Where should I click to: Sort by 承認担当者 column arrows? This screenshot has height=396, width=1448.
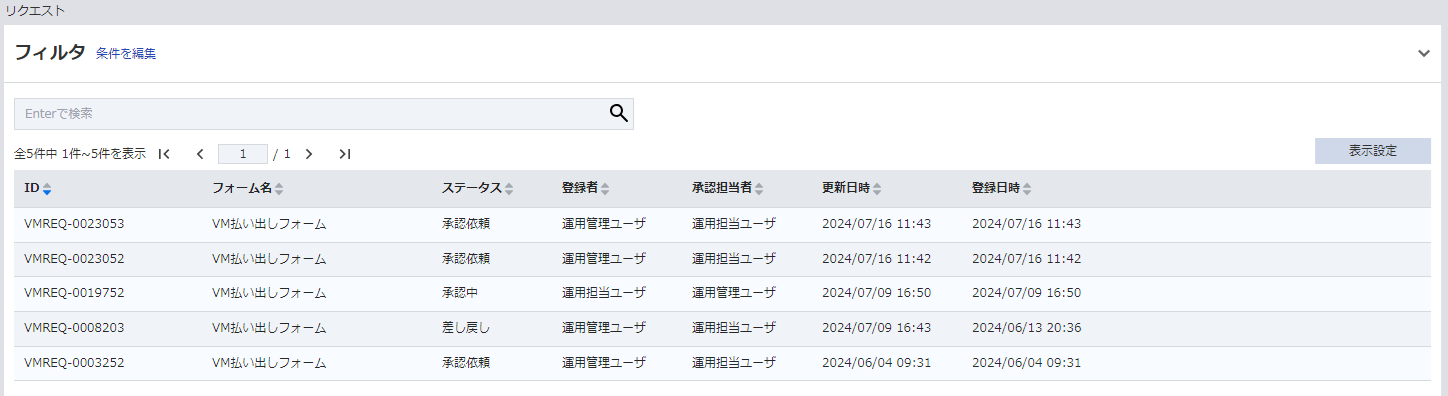coord(760,189)
